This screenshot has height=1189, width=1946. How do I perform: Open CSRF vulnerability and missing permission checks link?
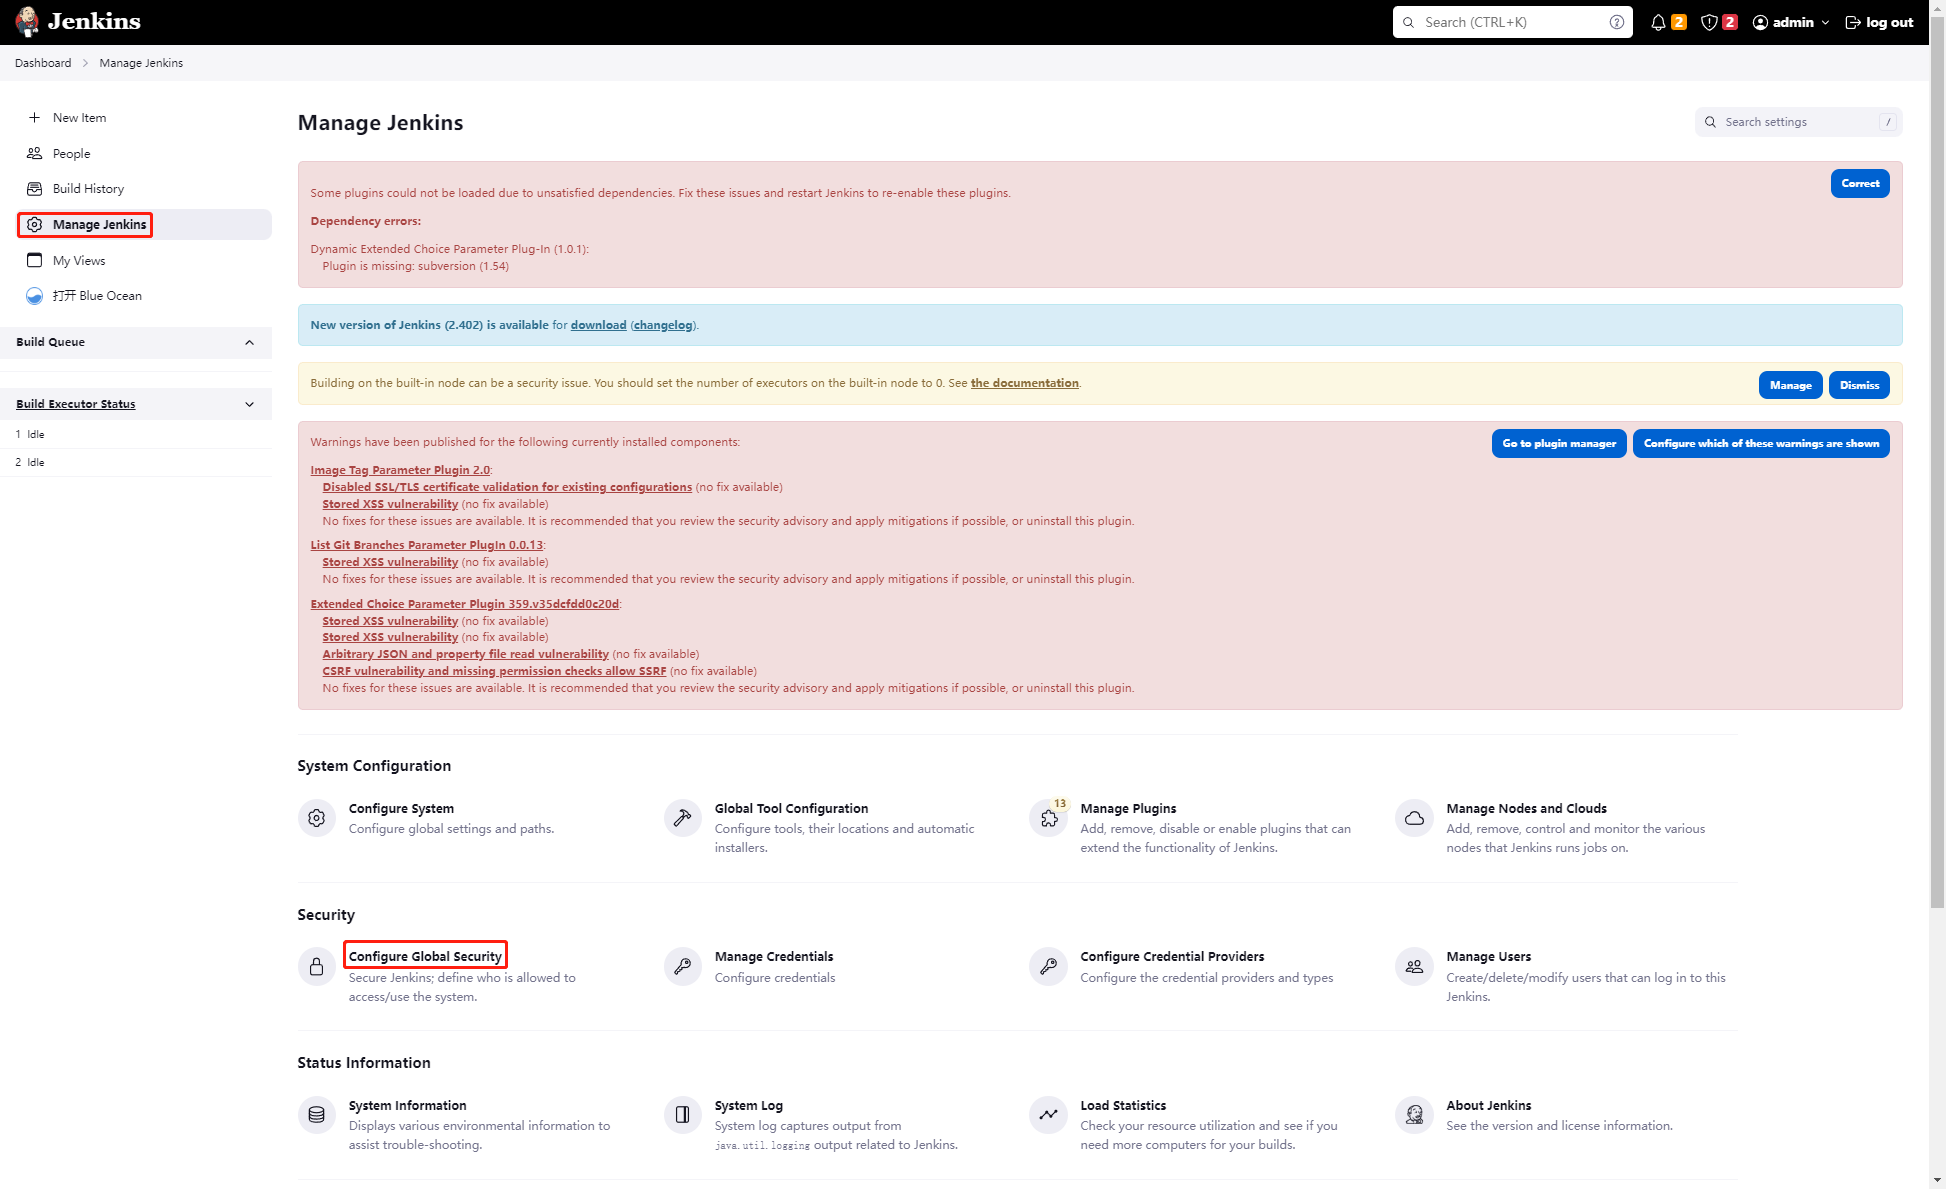coord(494,671)
